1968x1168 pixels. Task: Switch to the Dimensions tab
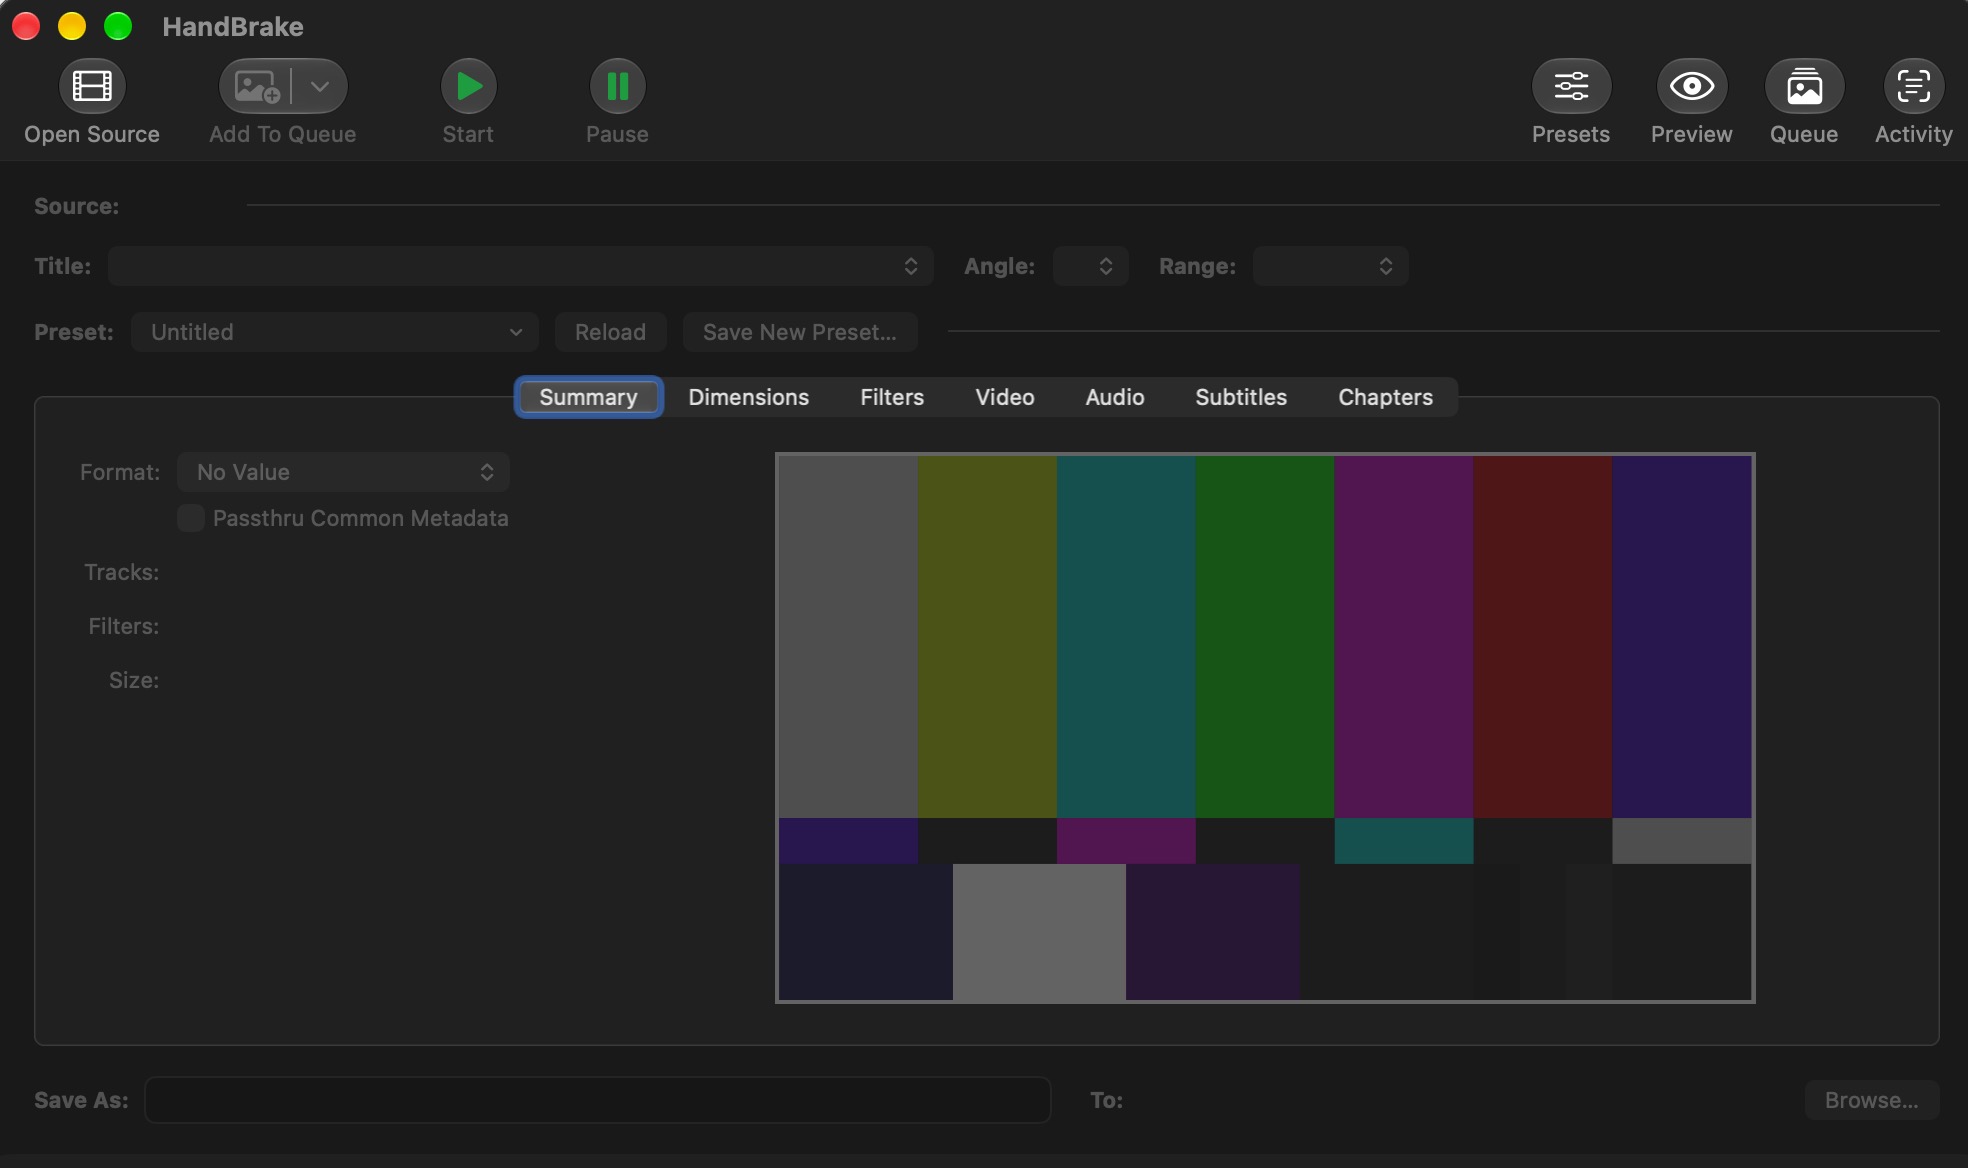[749, 397]
